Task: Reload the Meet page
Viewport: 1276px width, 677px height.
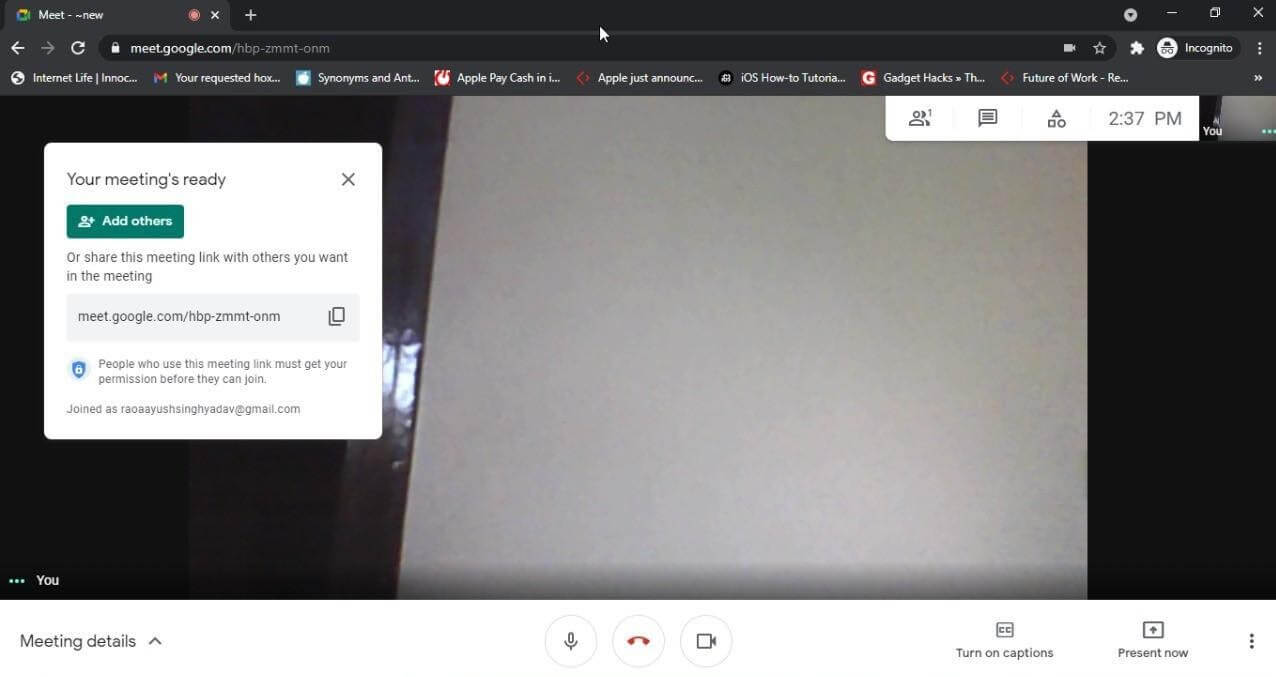Action: tap(78, 48)
